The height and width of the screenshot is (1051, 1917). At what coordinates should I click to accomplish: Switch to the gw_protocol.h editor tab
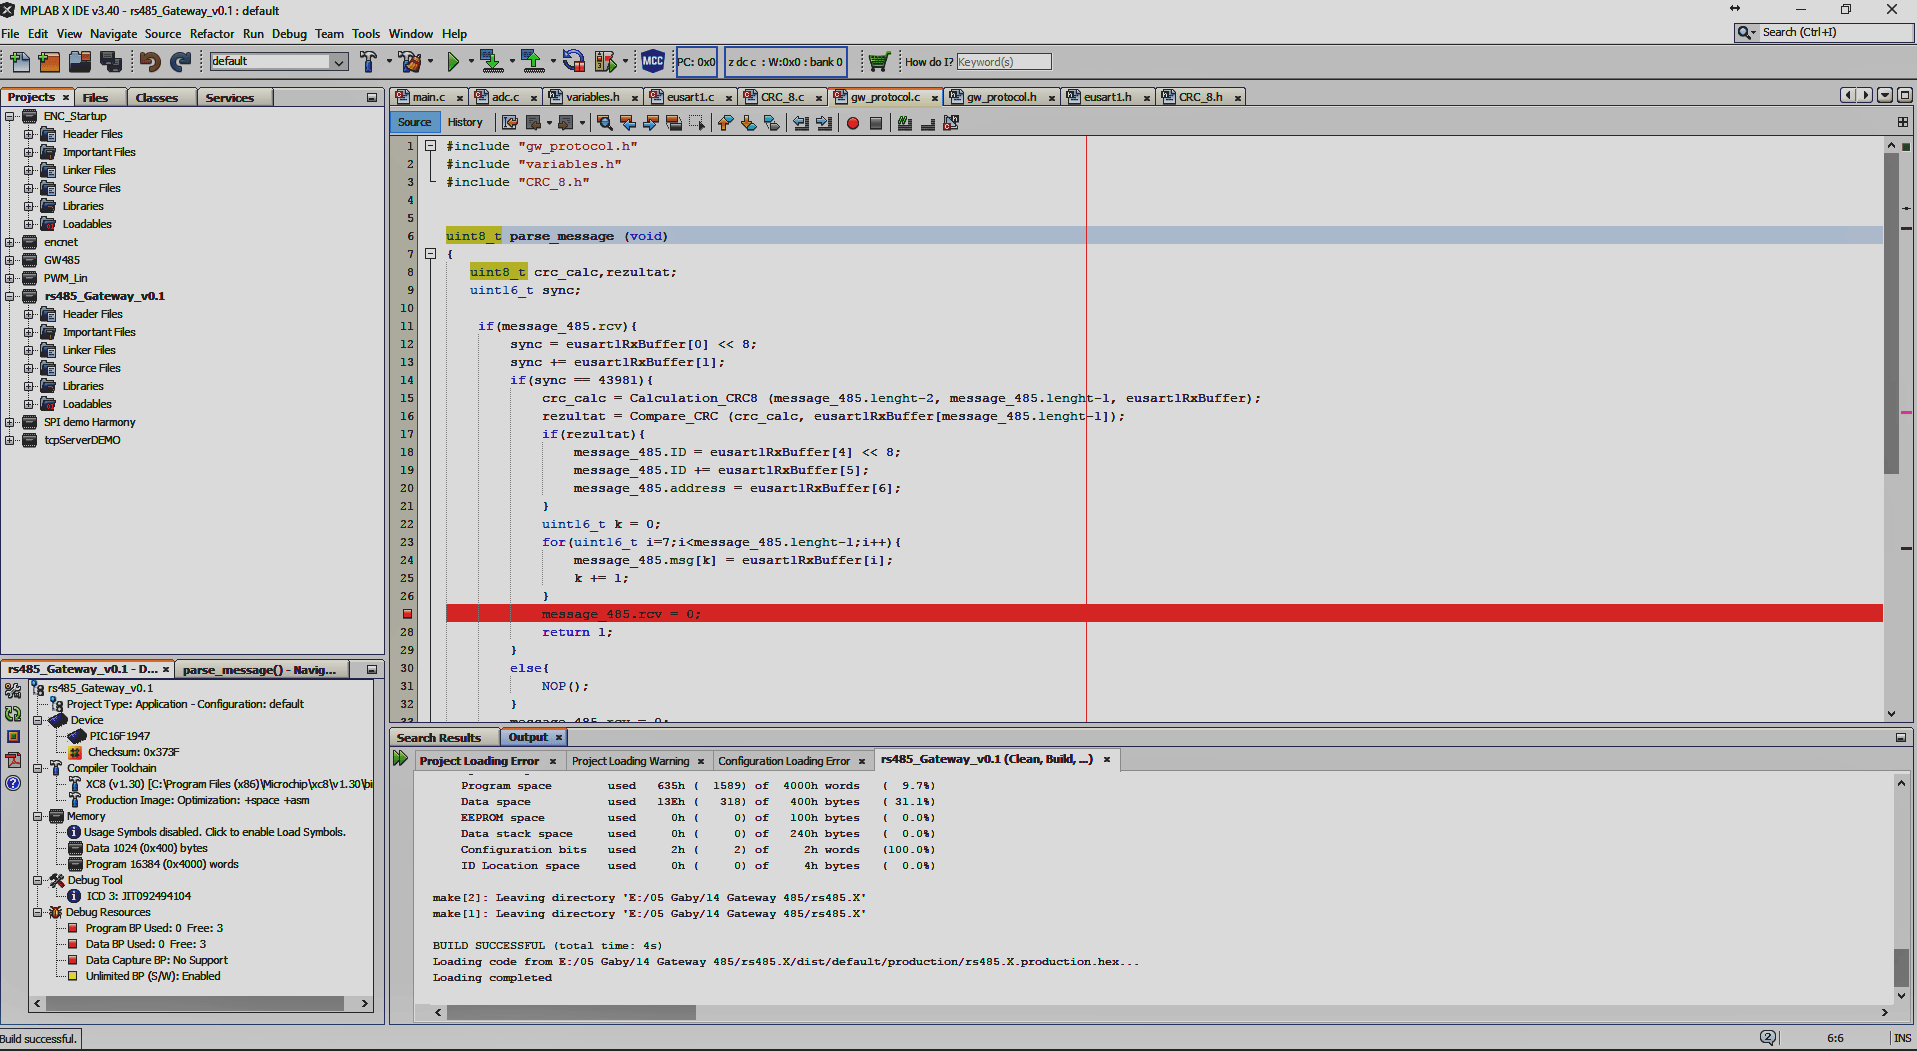tap(1000, 97)
